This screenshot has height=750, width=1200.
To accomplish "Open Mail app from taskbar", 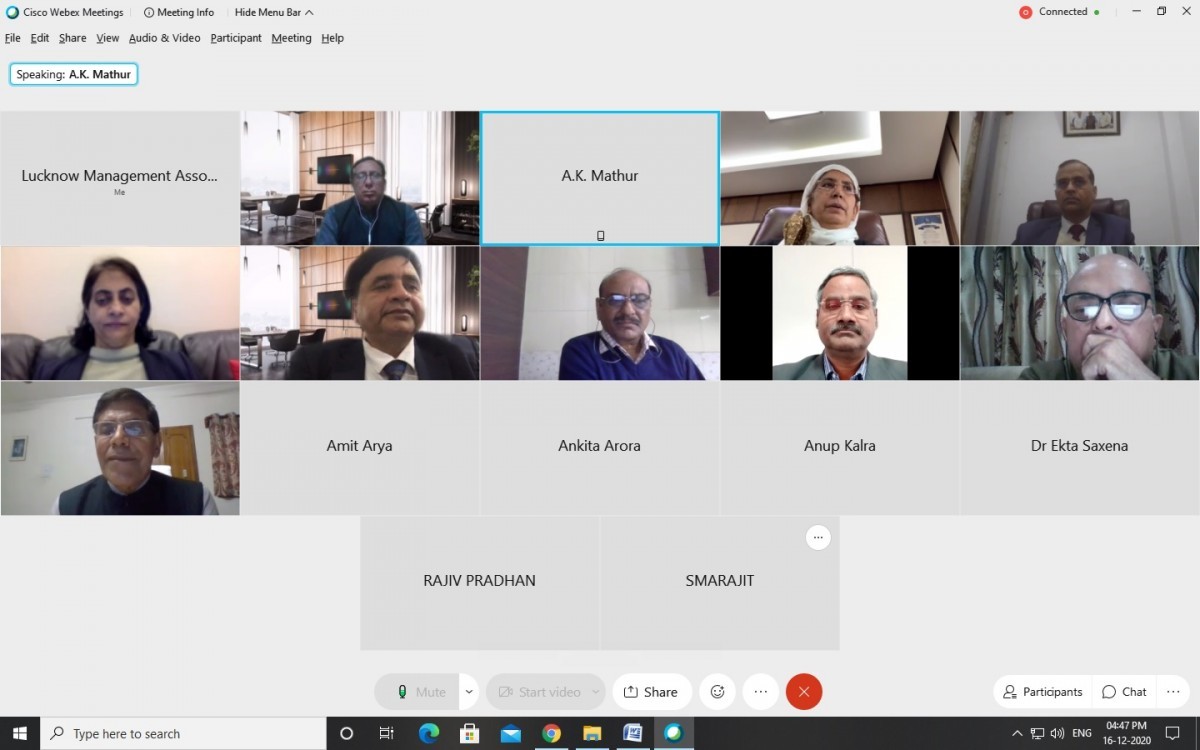I will point(510,733).
